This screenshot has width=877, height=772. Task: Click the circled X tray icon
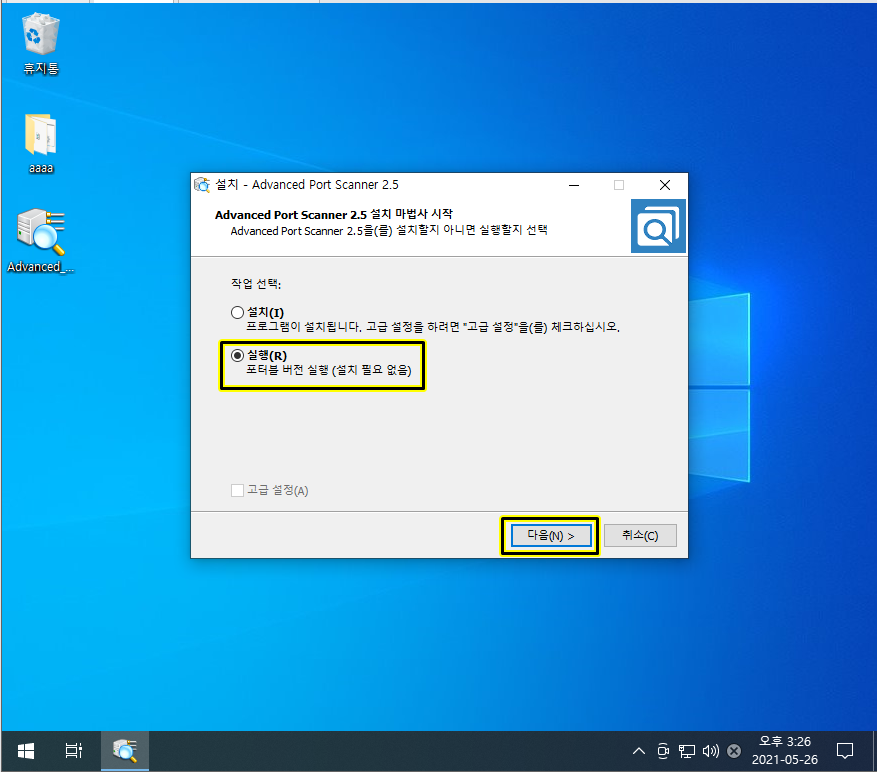point(734,751)
